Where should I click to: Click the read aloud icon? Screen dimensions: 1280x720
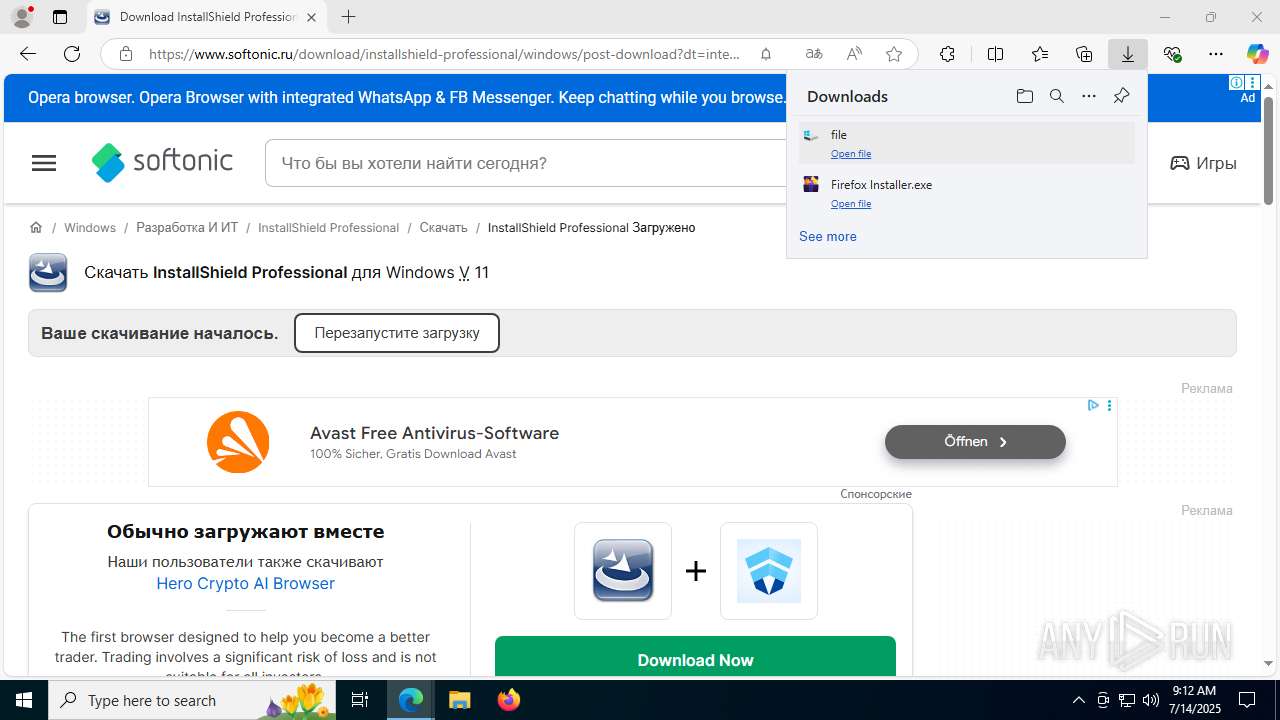click(x=854, y=54)
